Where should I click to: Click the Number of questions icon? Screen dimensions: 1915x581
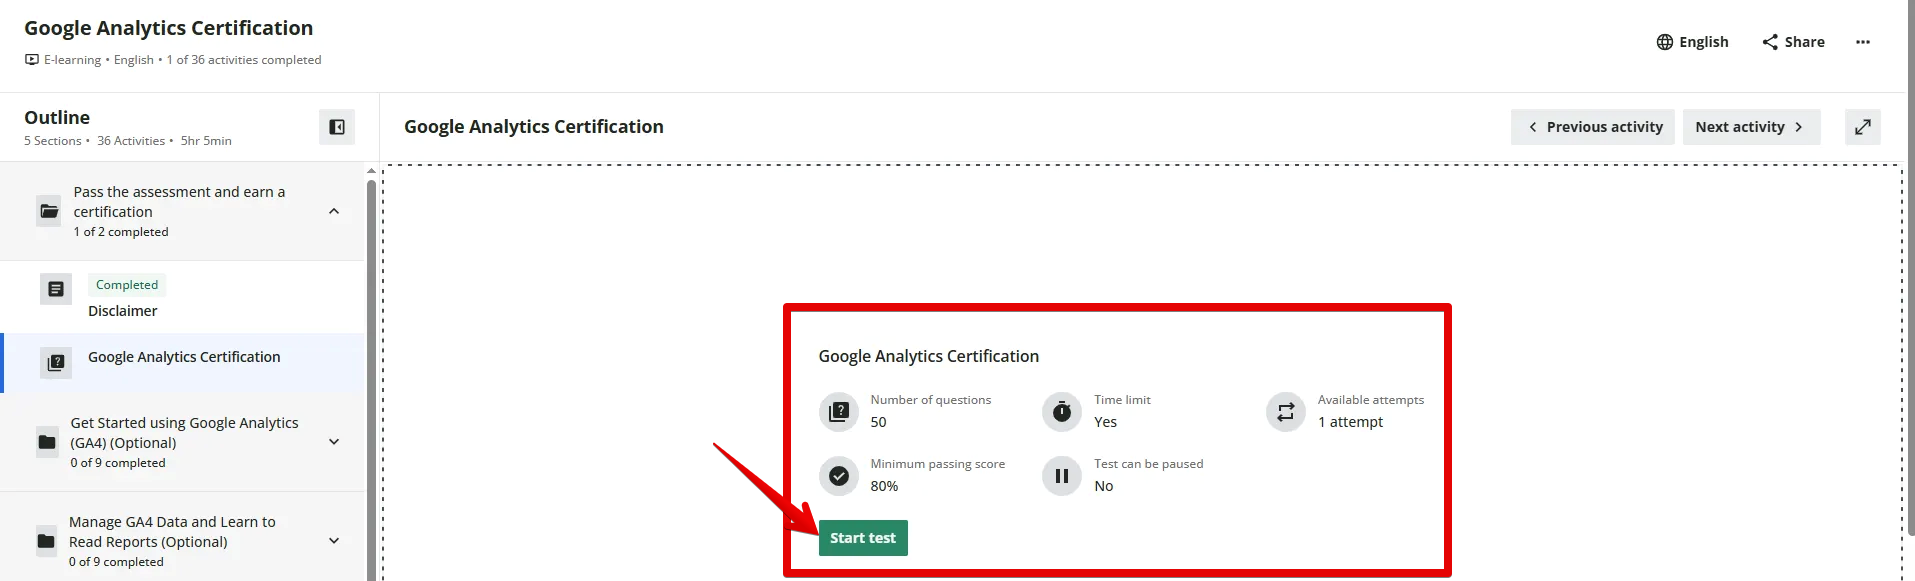(x=839, y=411)
